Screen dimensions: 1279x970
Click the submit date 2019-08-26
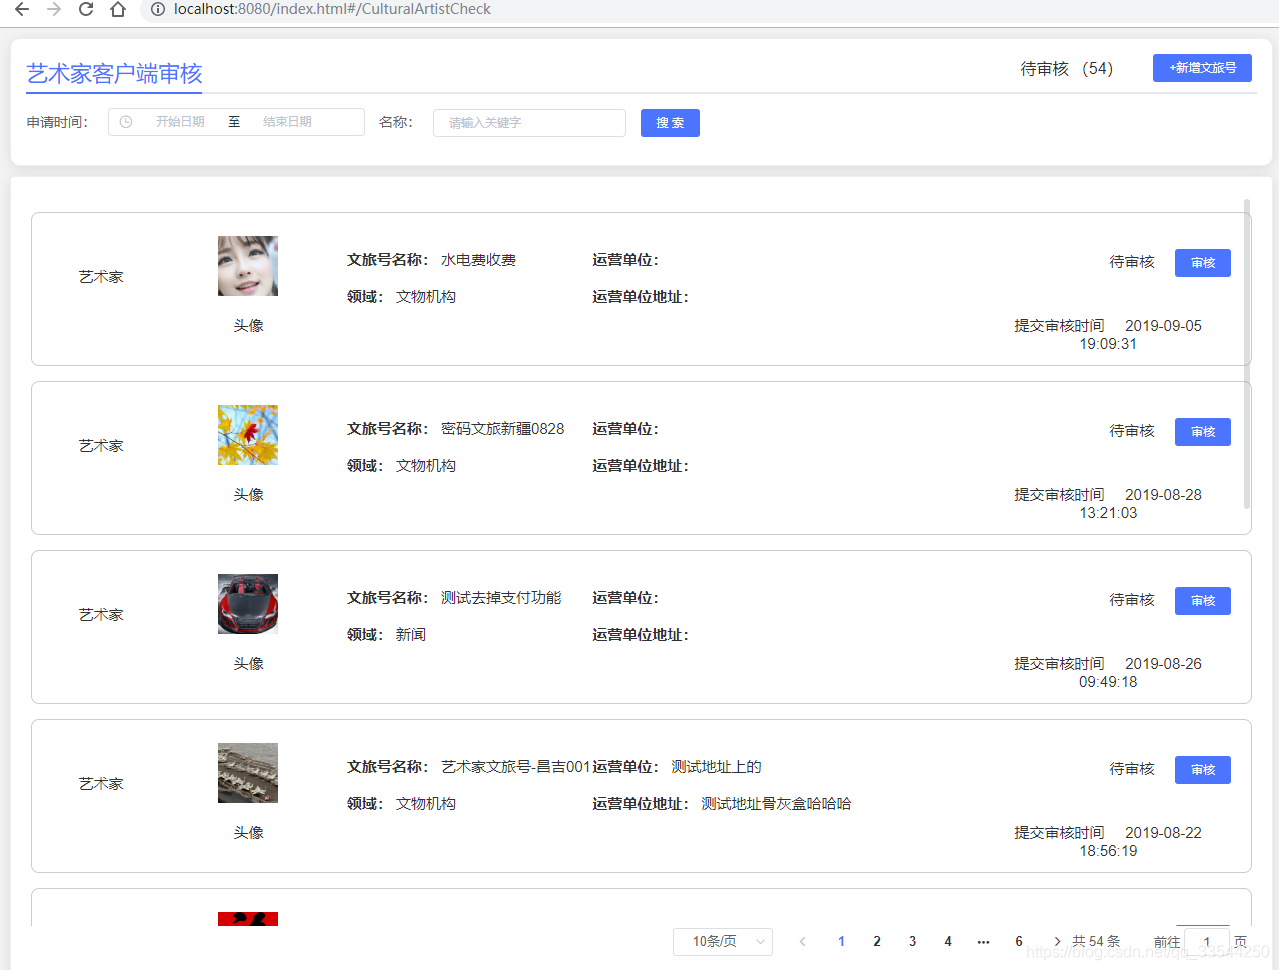click(x=1163, y=664)
